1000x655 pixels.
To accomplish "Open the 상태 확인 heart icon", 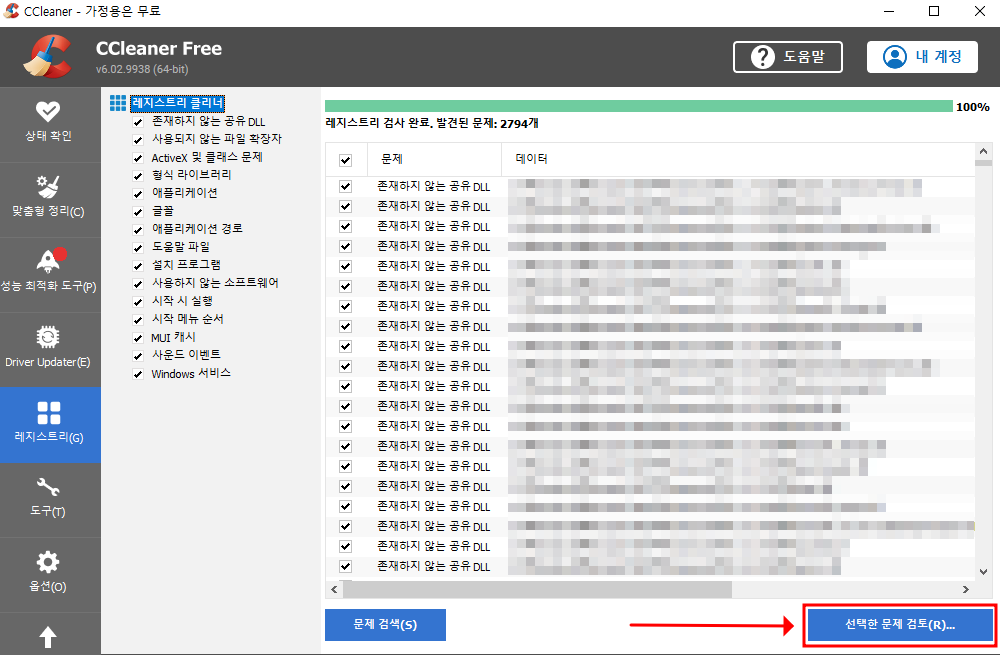I will [x=48, y=112].
